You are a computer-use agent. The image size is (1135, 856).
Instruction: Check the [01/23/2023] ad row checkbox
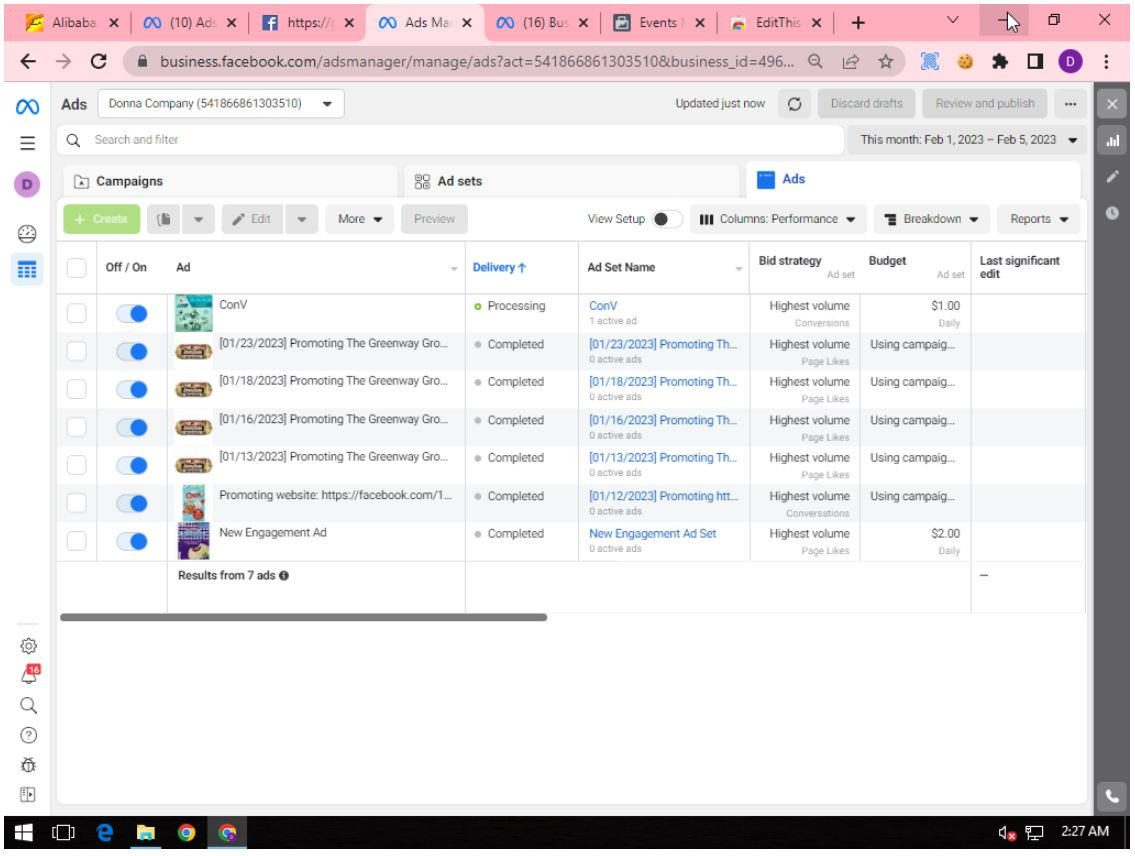point(76,351)
